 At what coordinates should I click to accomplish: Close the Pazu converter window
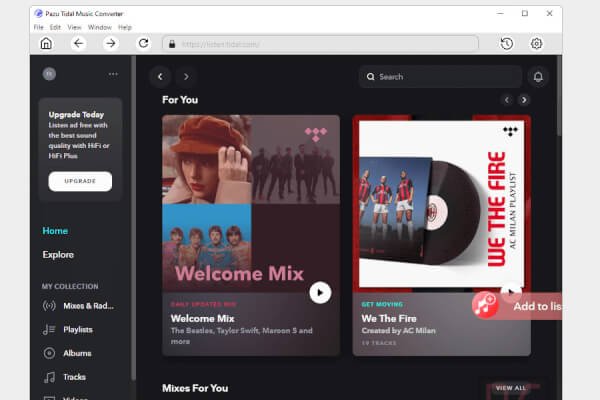549,13
